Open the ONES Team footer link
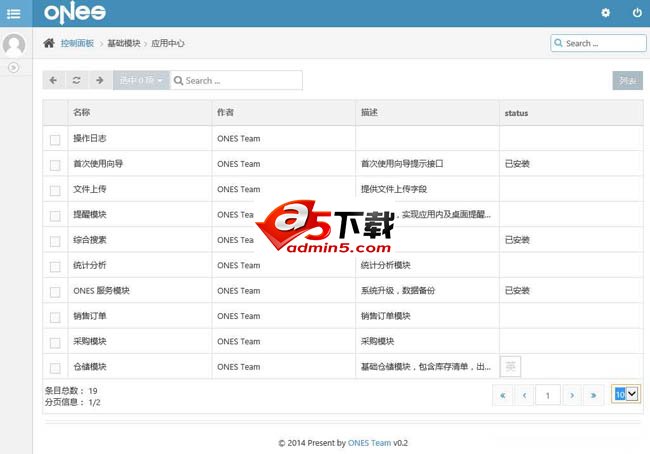The height and width of the screenshot is (454, 650). (369, 443)
